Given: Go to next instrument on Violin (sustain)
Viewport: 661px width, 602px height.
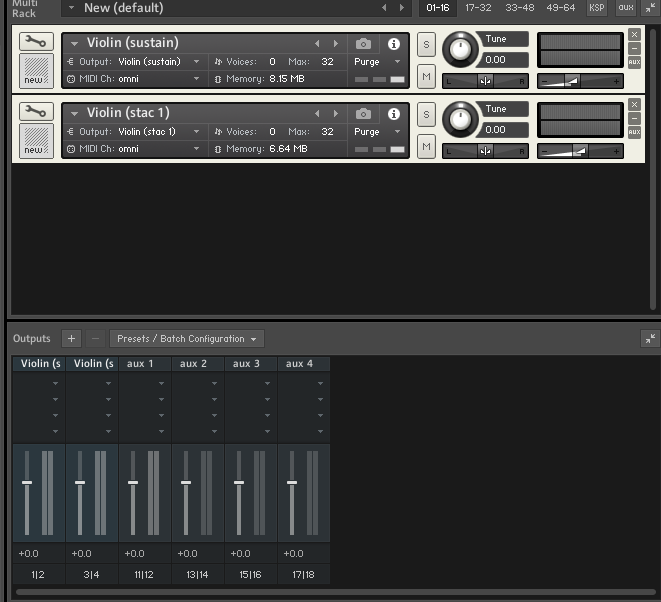Looking at the screenshot, I should (336, 43).
